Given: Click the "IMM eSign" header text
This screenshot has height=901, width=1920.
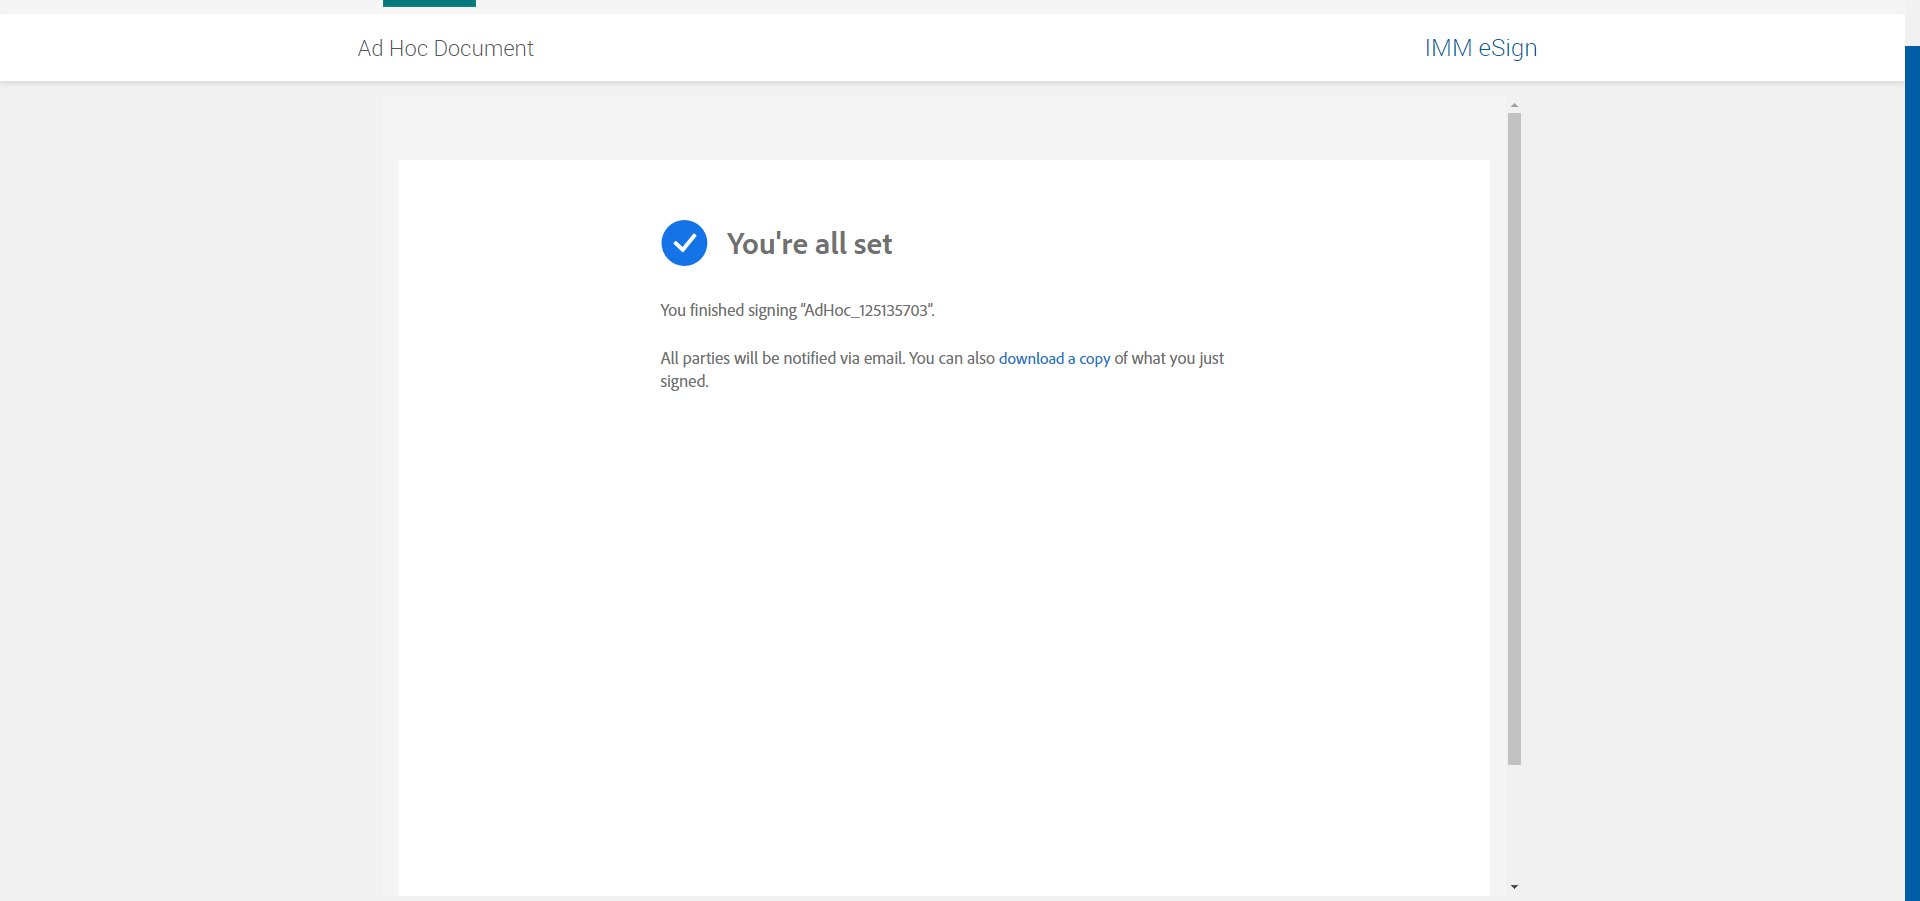Looking at the screenshot, I should click(1481, 48).
